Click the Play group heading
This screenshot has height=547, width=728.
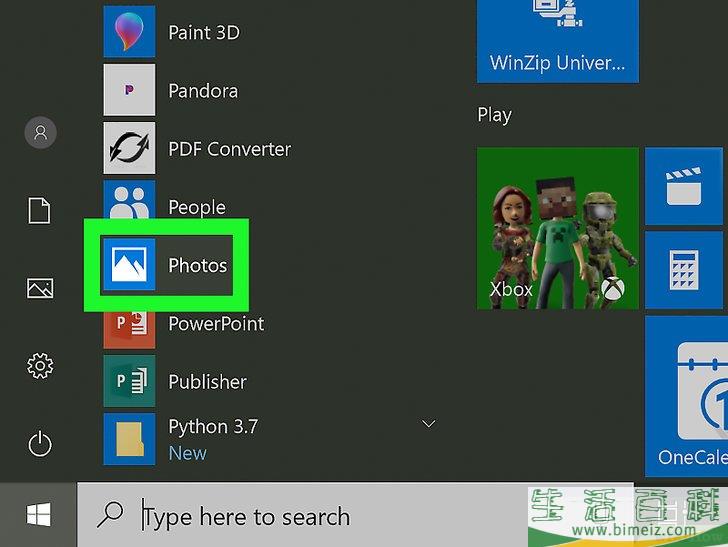coord(494,115)
